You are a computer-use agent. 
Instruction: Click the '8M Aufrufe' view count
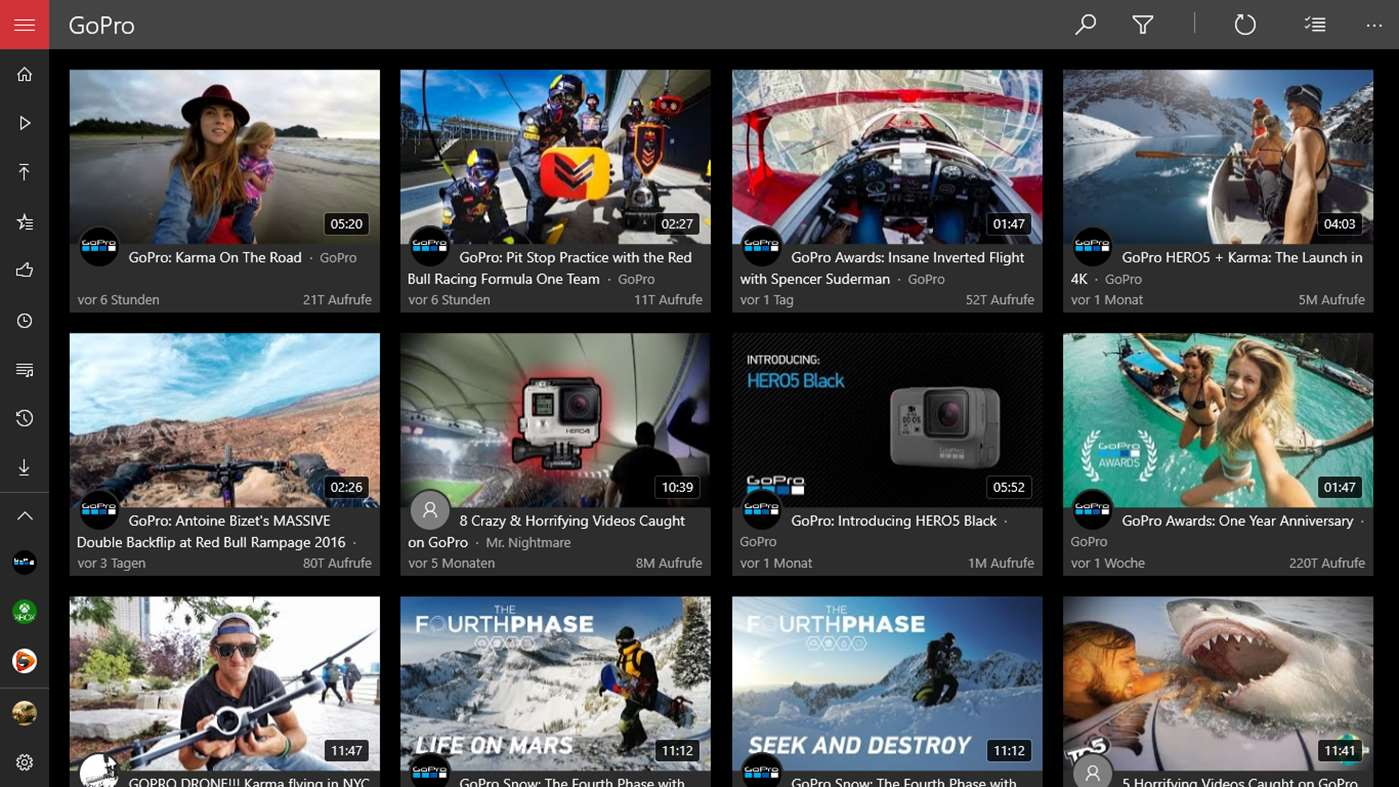(669, 563)
